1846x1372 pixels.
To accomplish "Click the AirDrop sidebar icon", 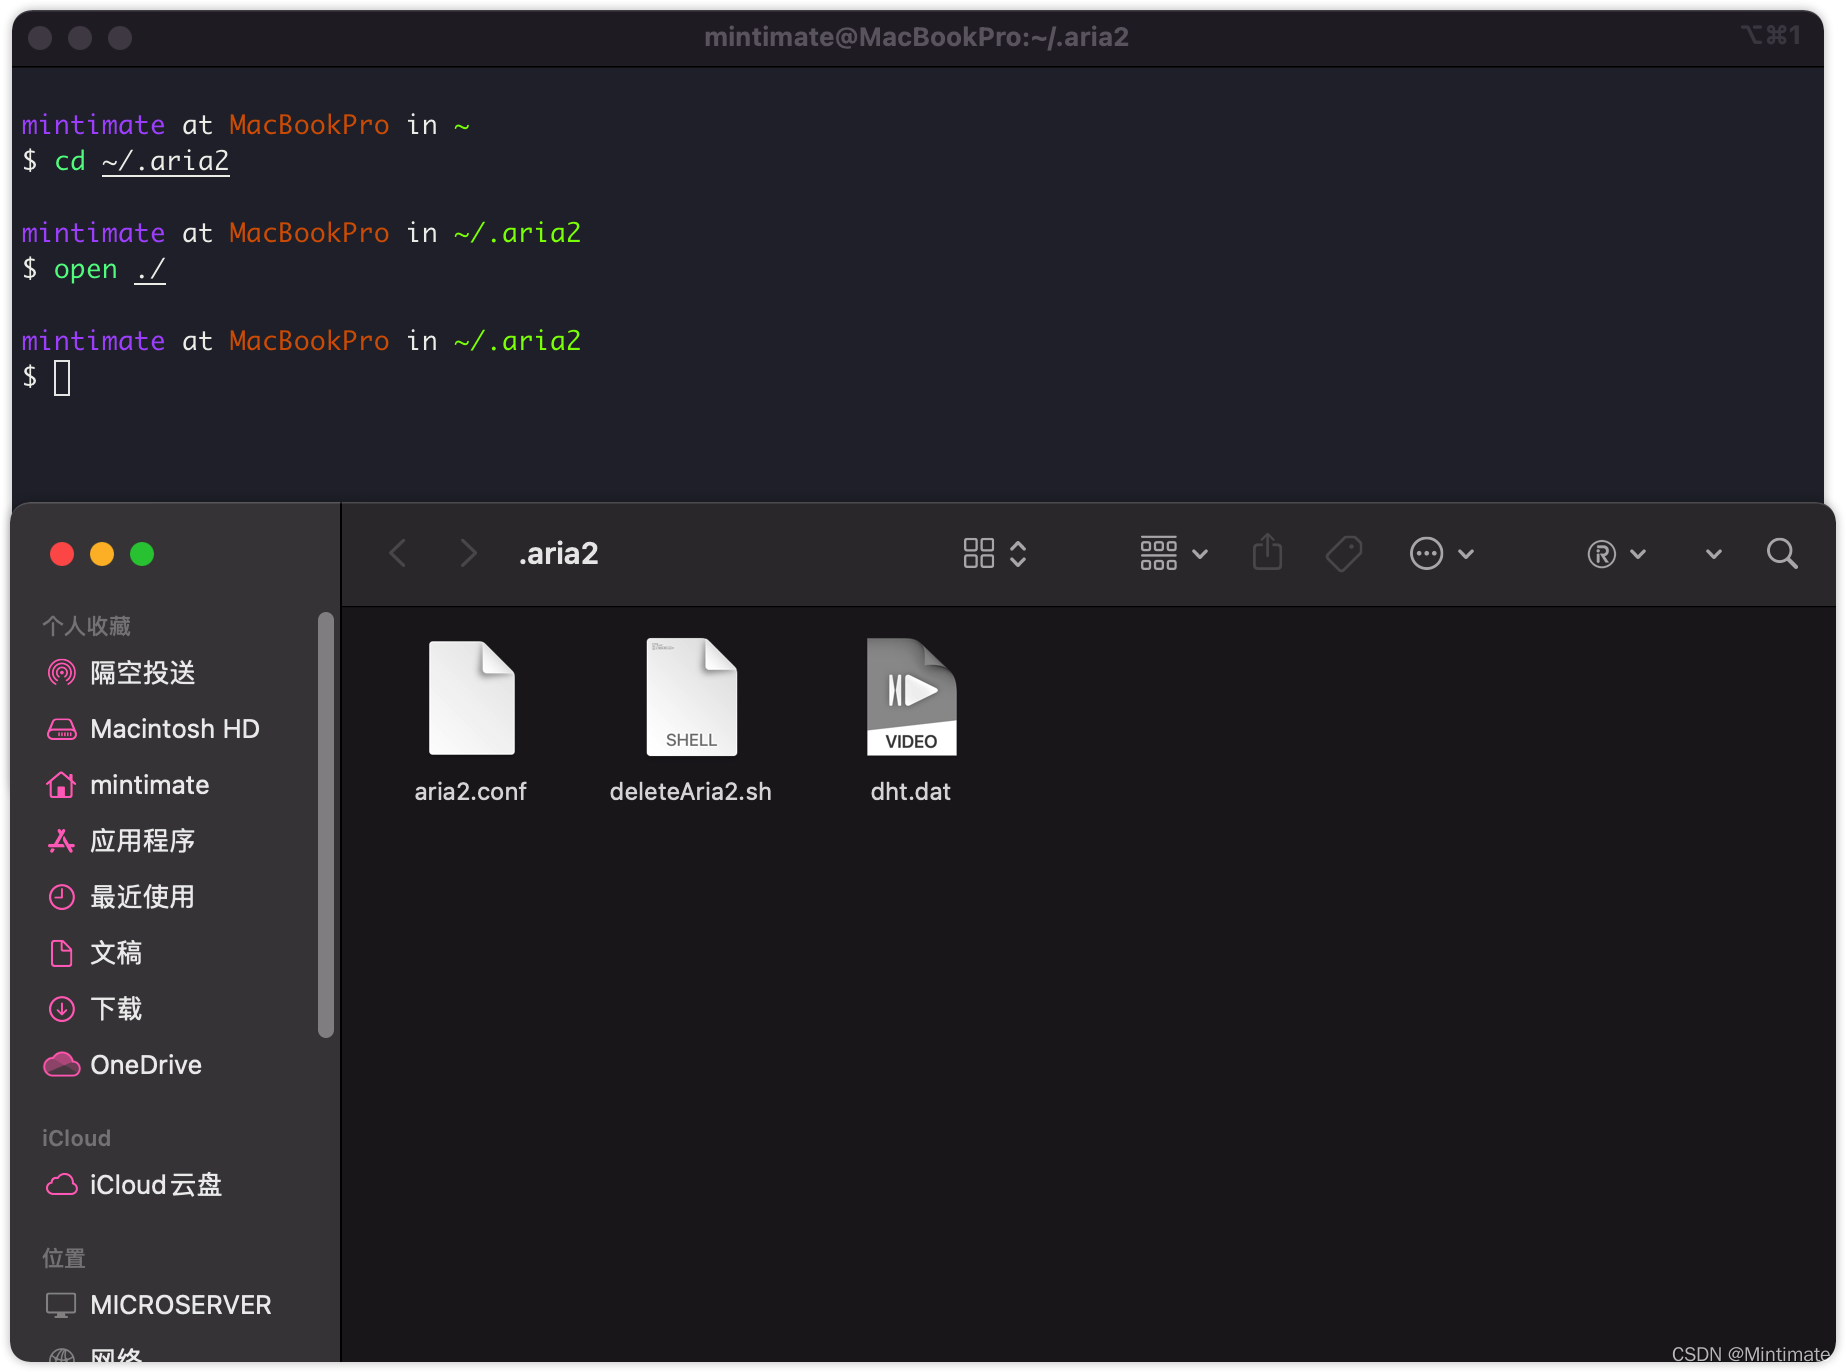I will [x=62, y=673].
